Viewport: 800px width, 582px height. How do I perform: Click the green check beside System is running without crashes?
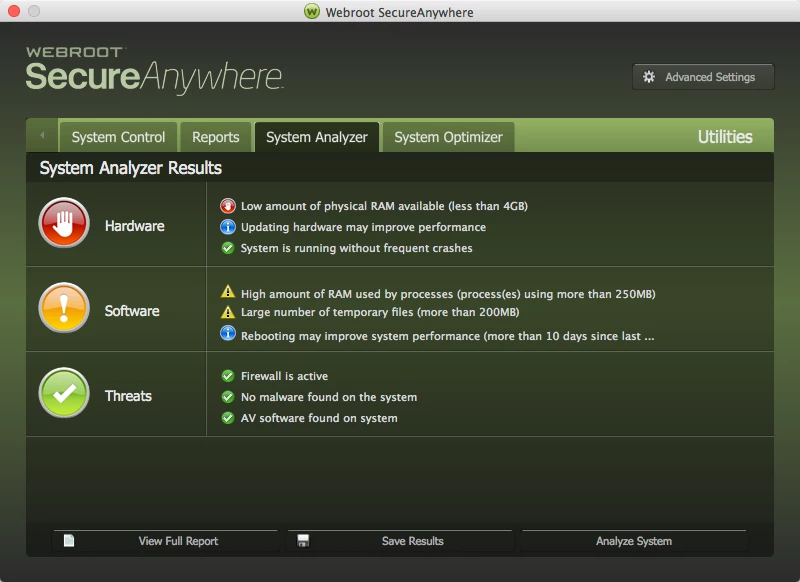(x=228, y=248)
